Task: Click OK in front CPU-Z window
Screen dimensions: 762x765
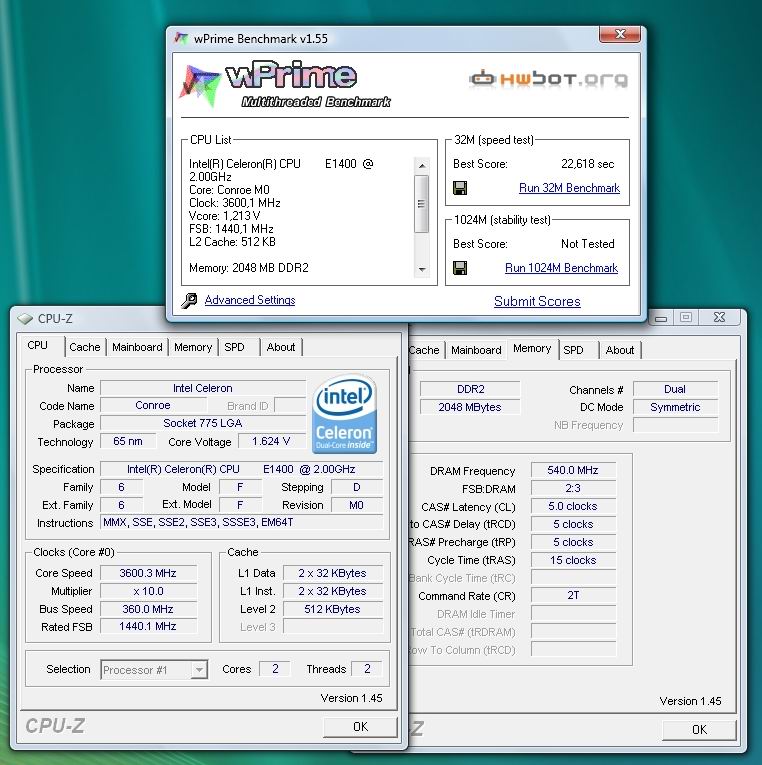Action: pyautogui.click(x=360, y=727)
